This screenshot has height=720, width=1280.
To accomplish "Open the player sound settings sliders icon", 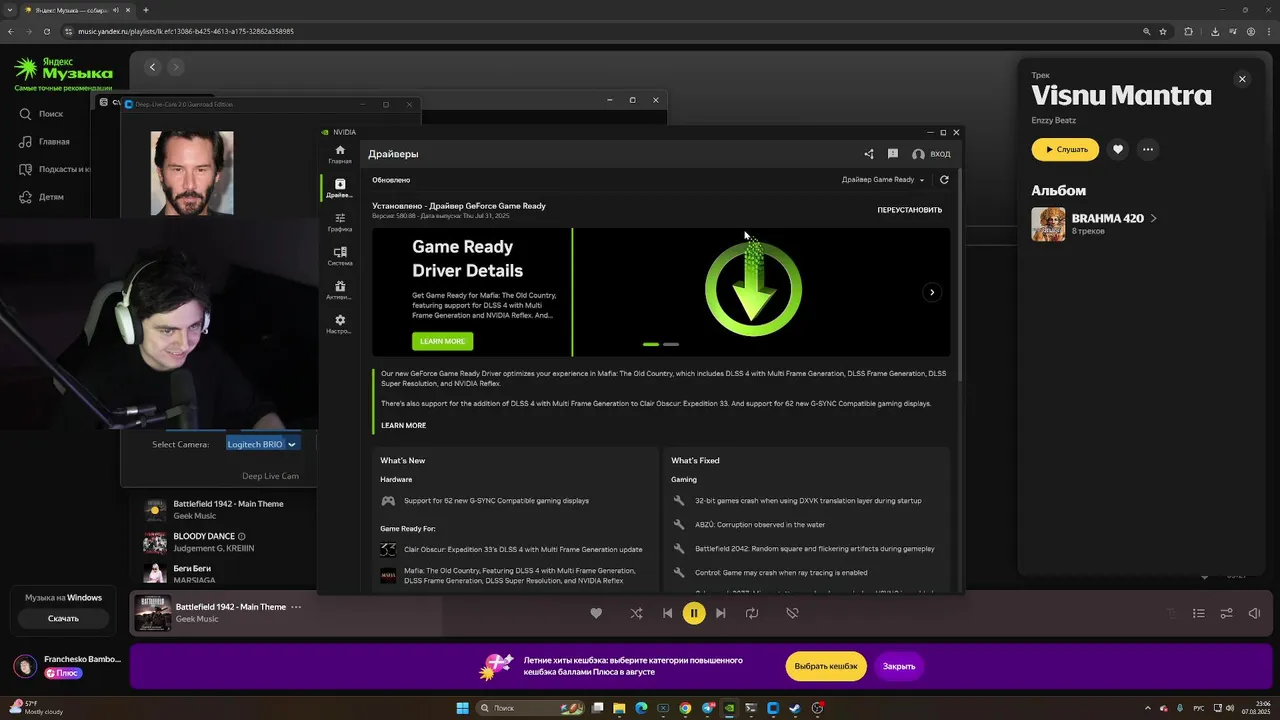I will (1226, 613).
